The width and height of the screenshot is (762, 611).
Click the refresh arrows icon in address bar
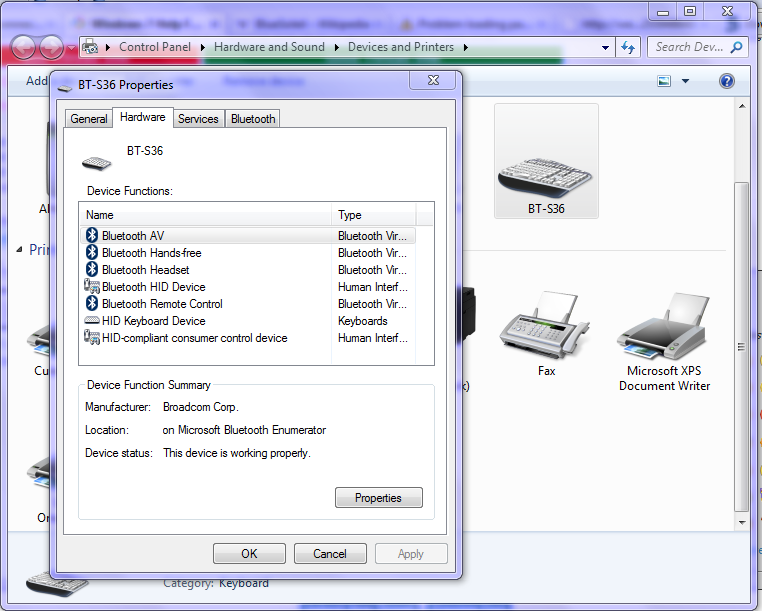click(x=628, y=47)
